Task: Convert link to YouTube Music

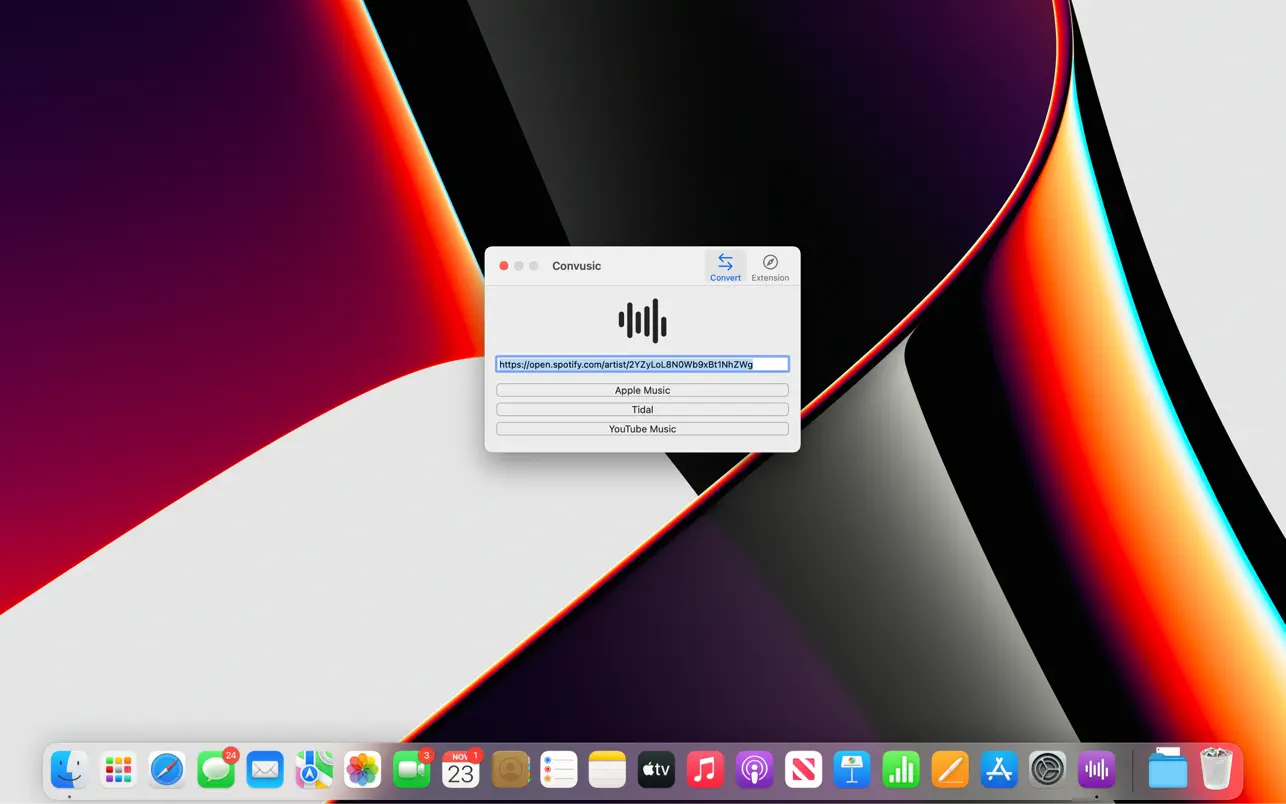Action: 642,429
